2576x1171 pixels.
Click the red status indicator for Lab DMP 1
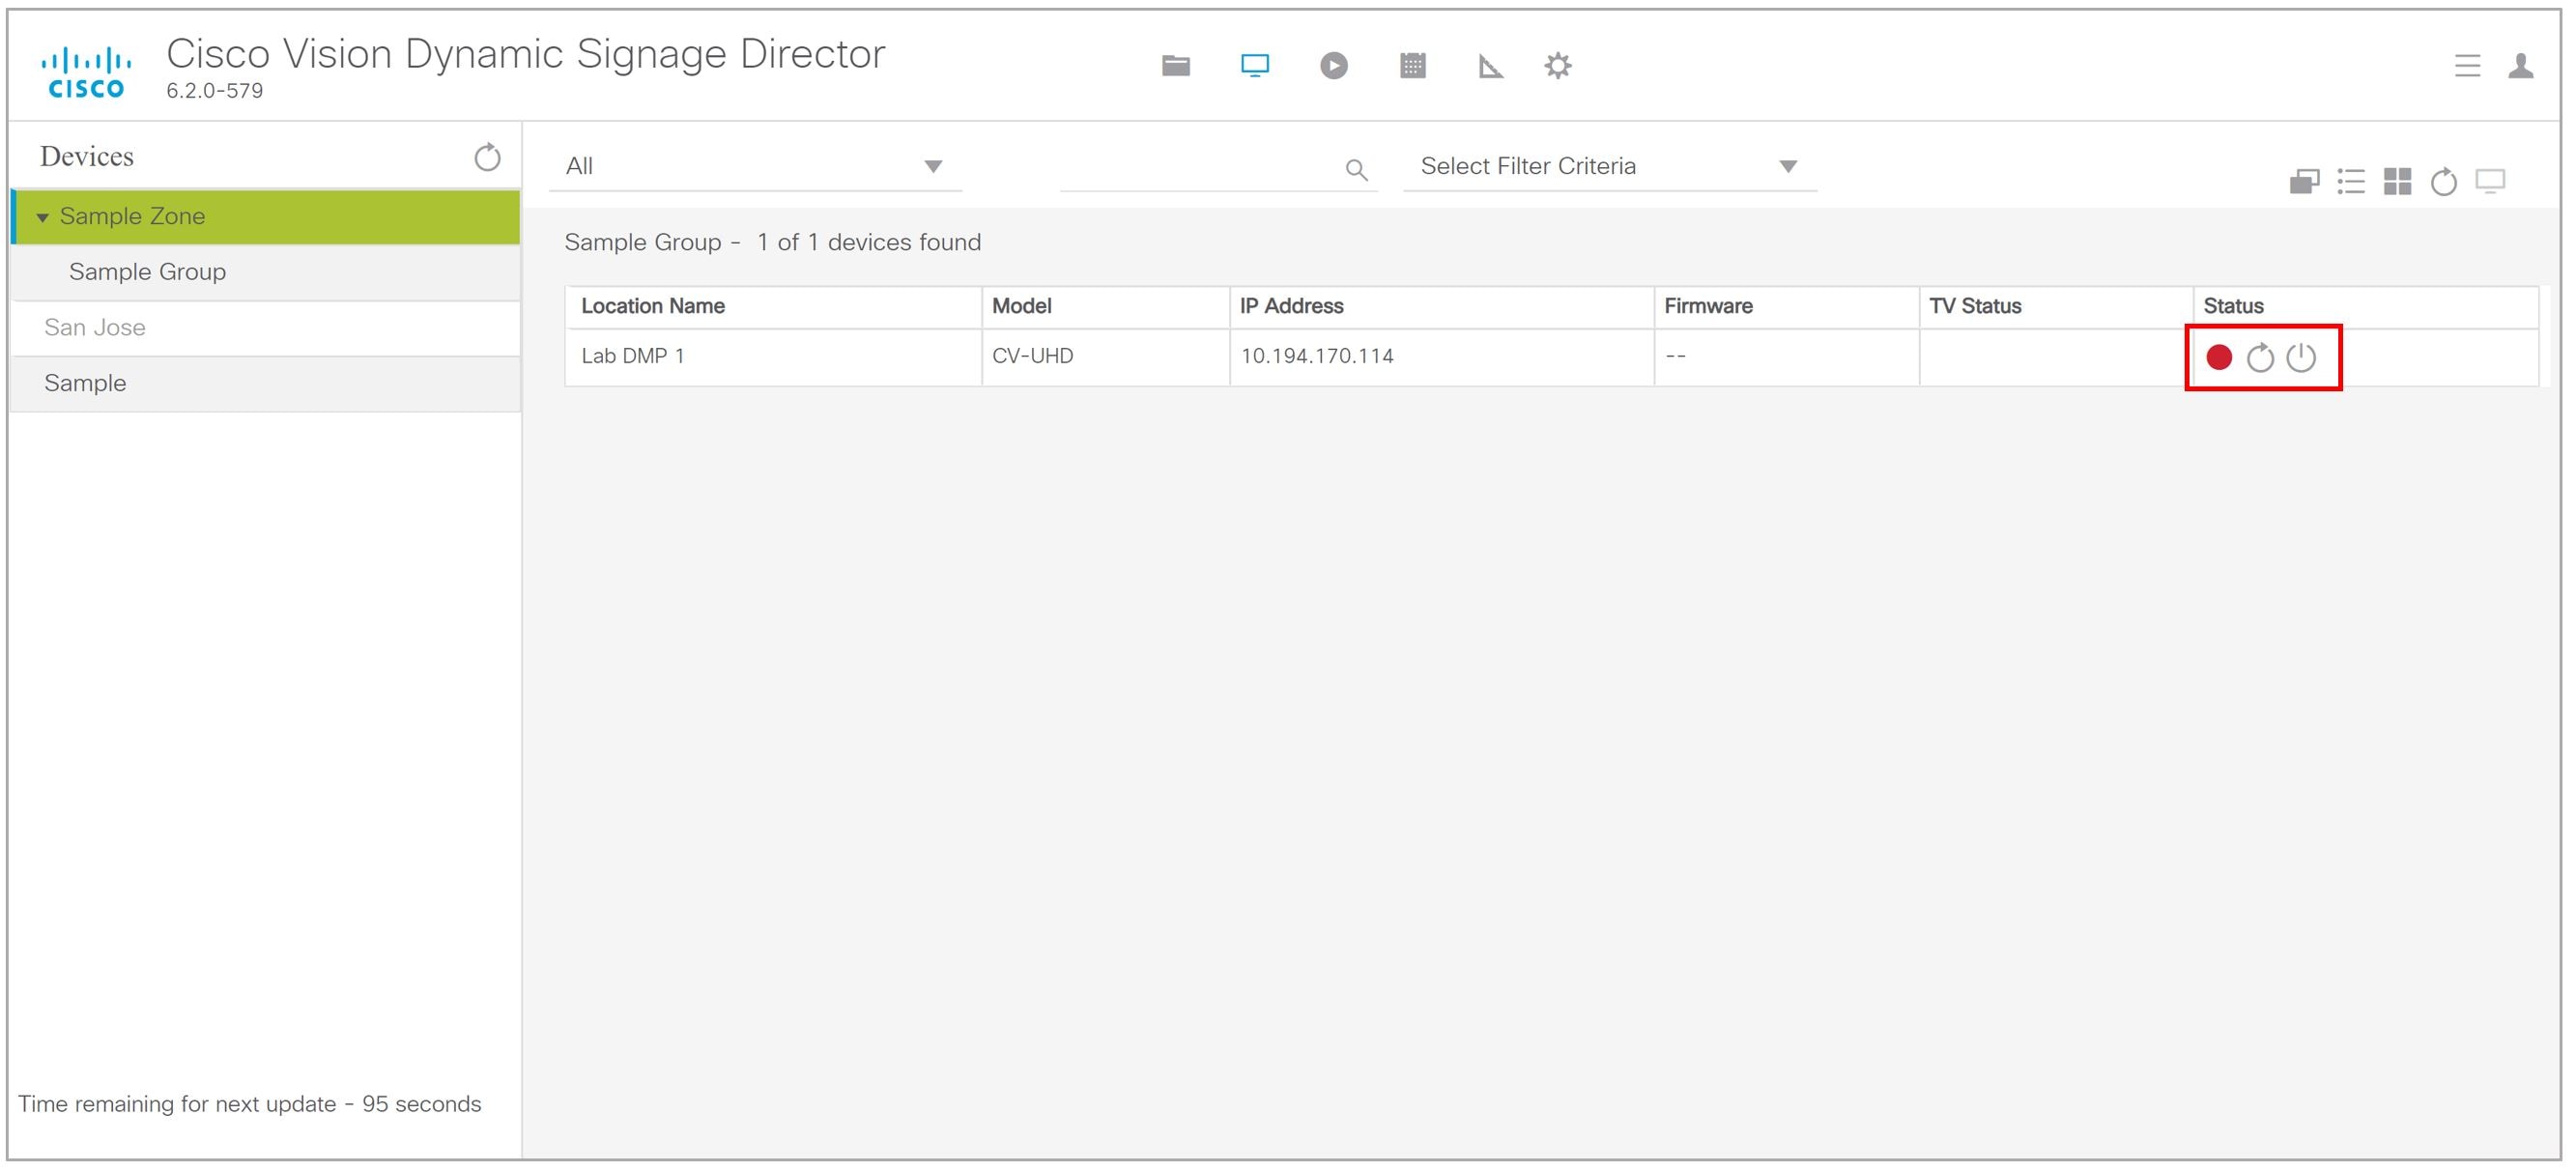click(x=2219, y=356)
